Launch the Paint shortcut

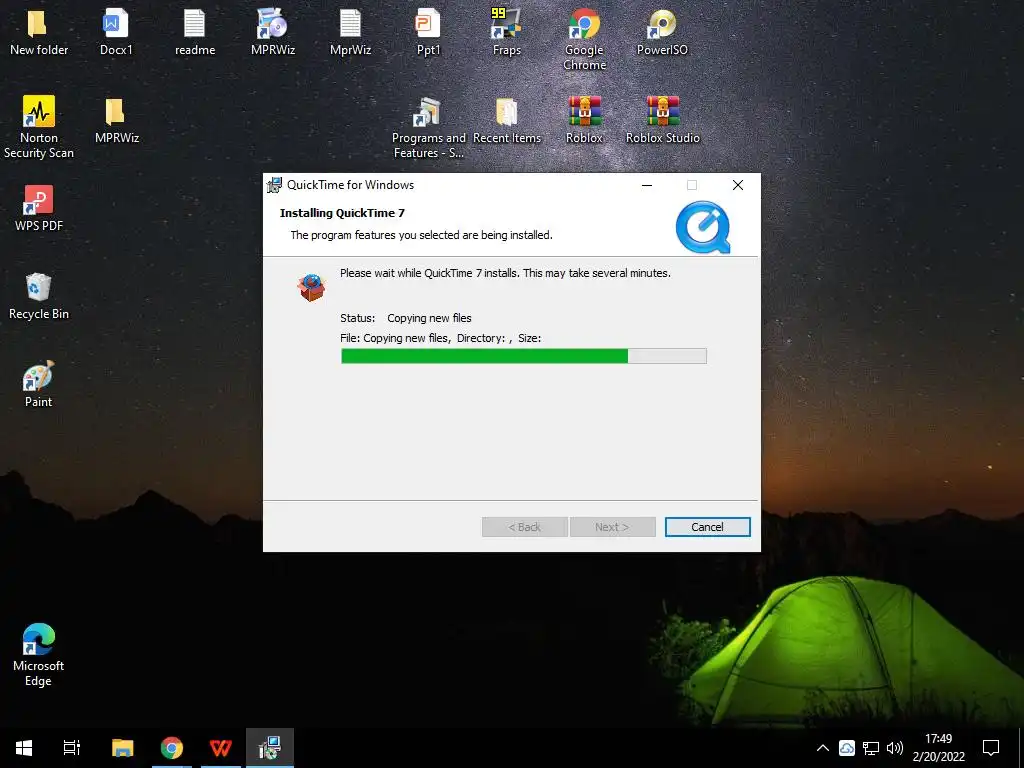point(39,376)
